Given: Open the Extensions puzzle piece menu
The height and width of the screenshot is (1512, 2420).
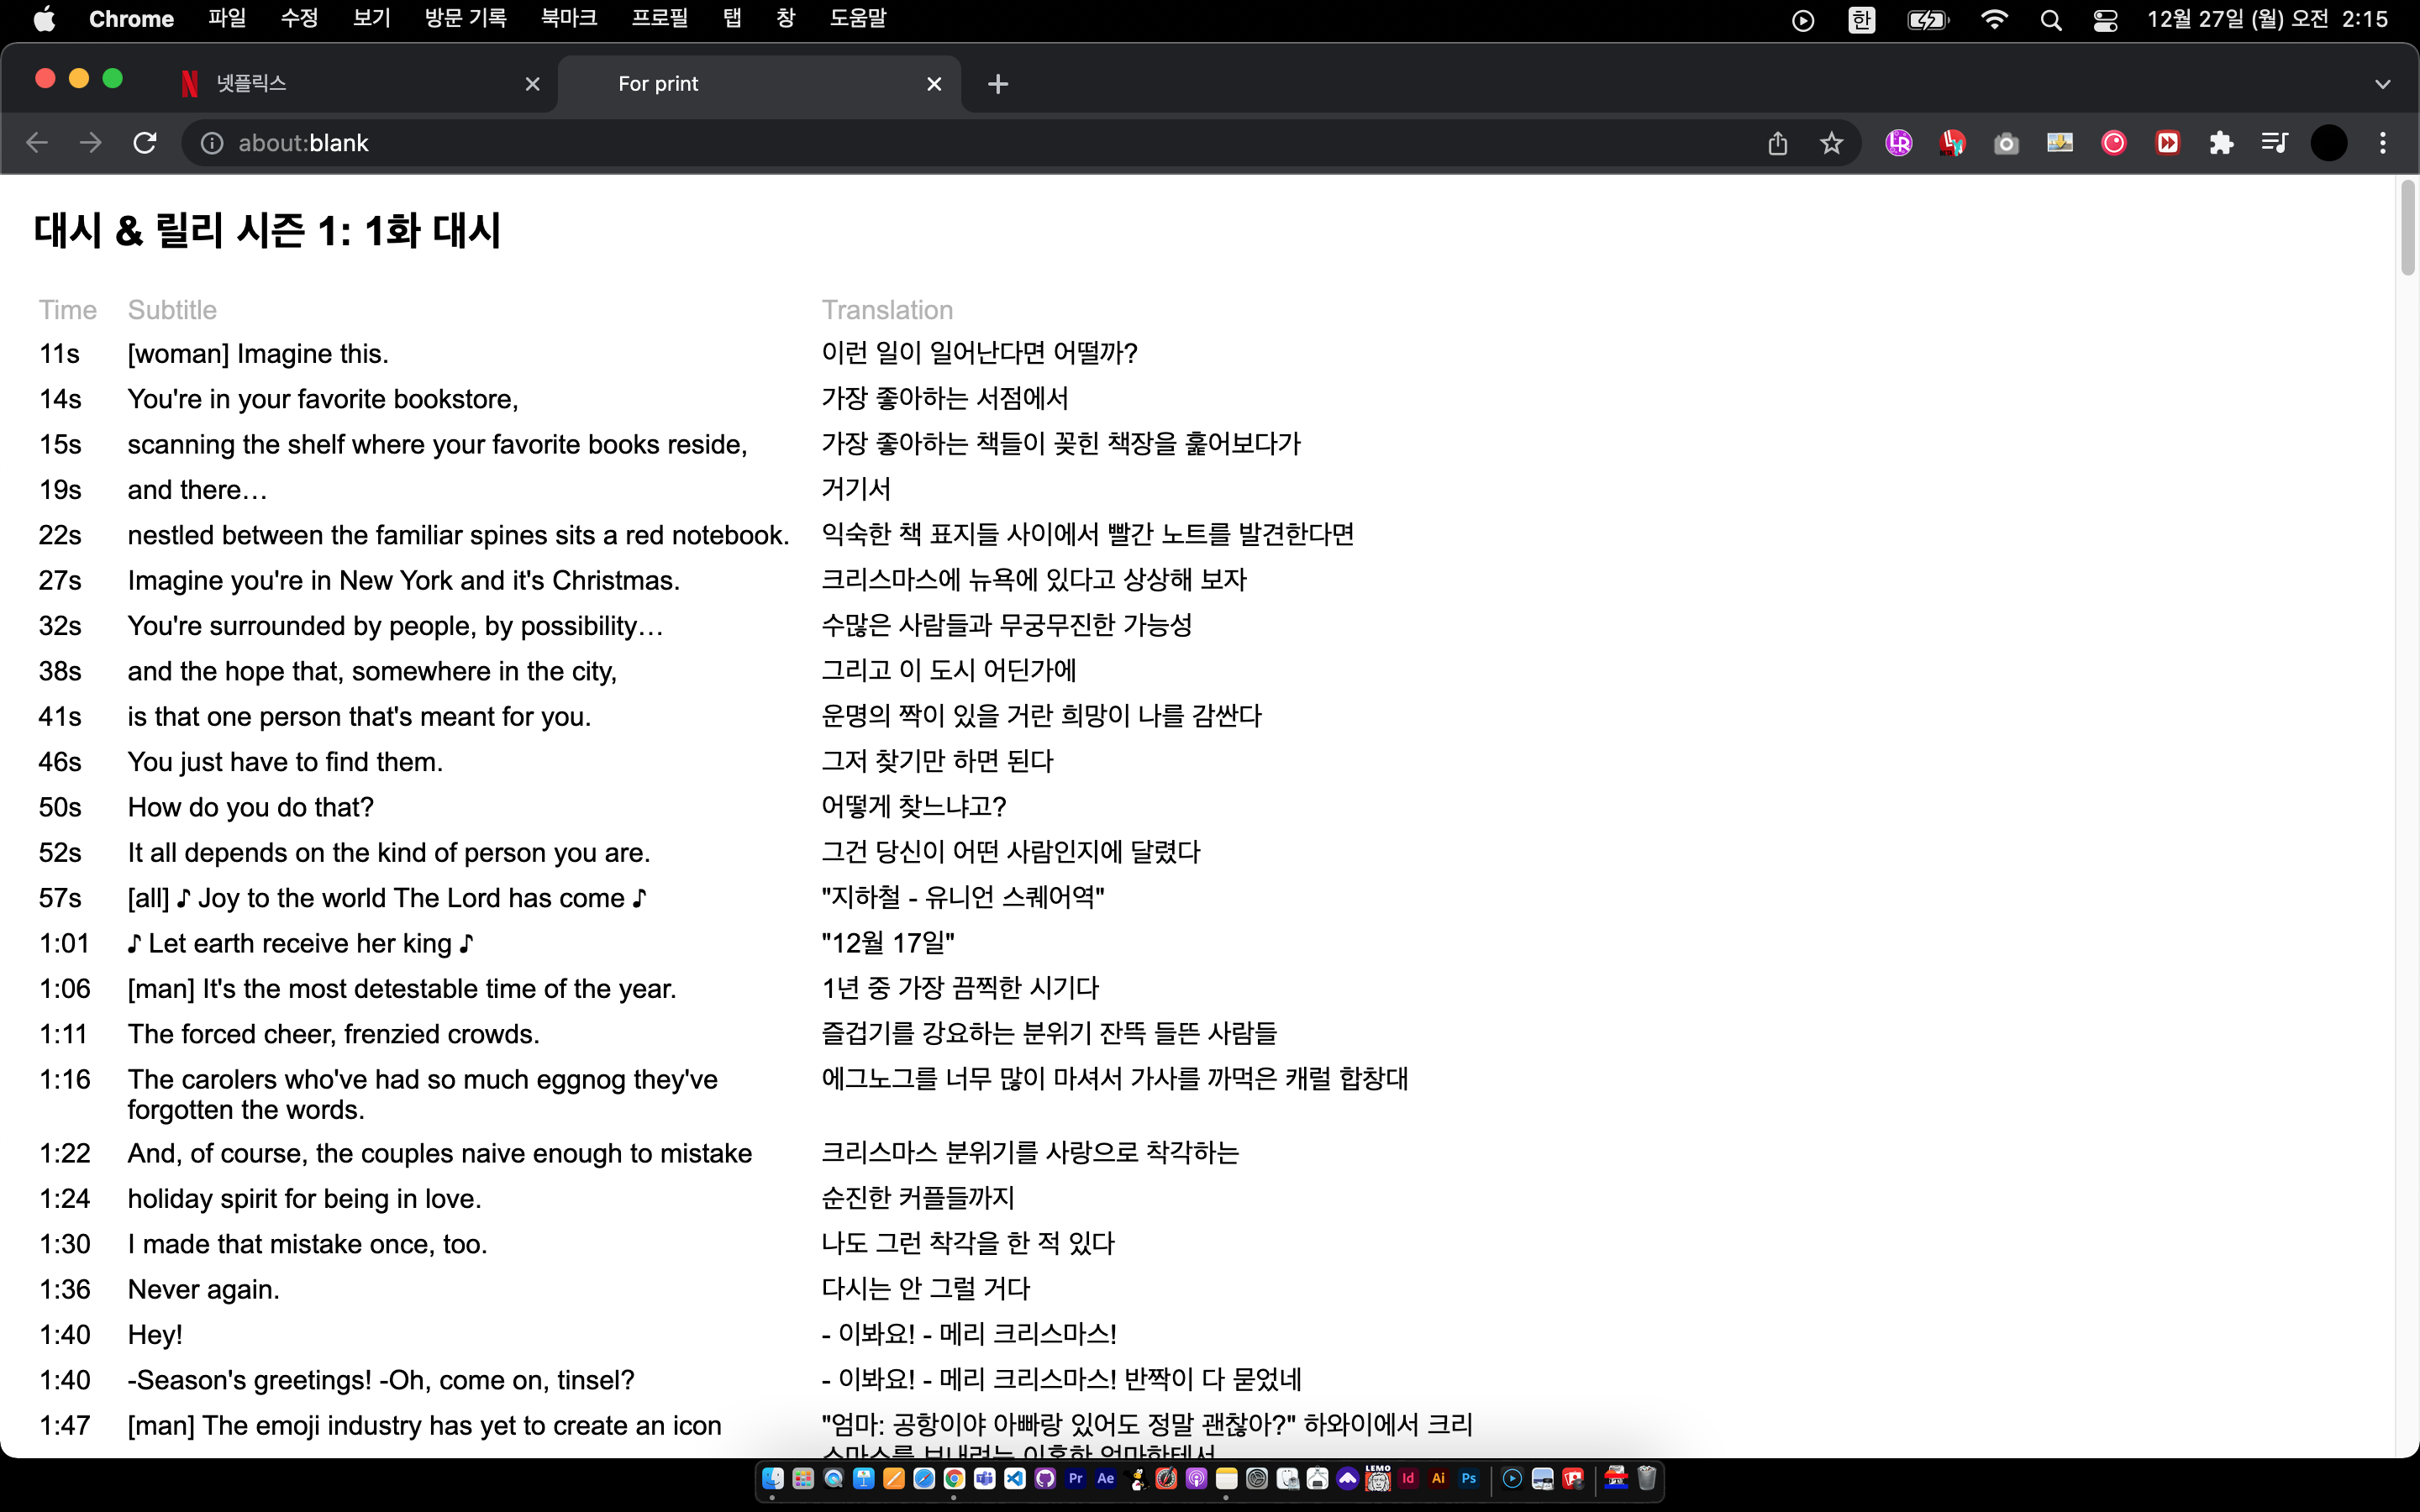Looking at the screenshot, I should (2221, 143).
